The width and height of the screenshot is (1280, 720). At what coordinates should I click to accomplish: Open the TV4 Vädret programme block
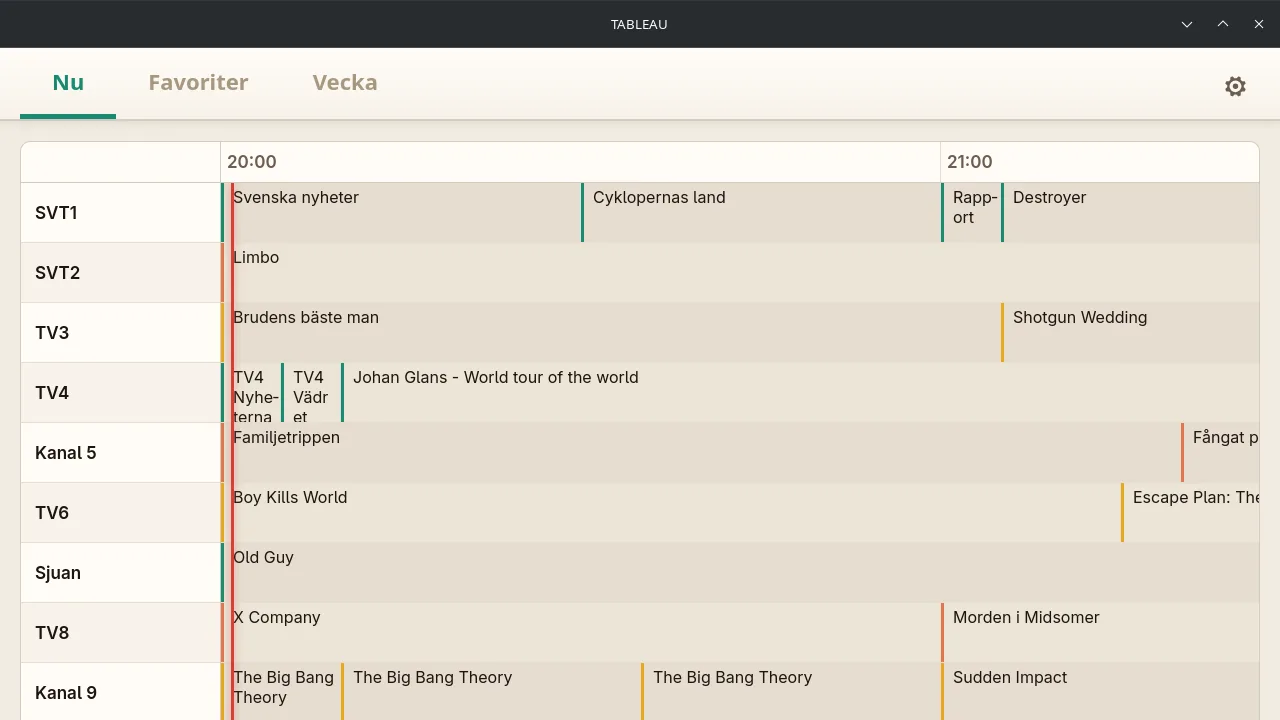(311, 392)
